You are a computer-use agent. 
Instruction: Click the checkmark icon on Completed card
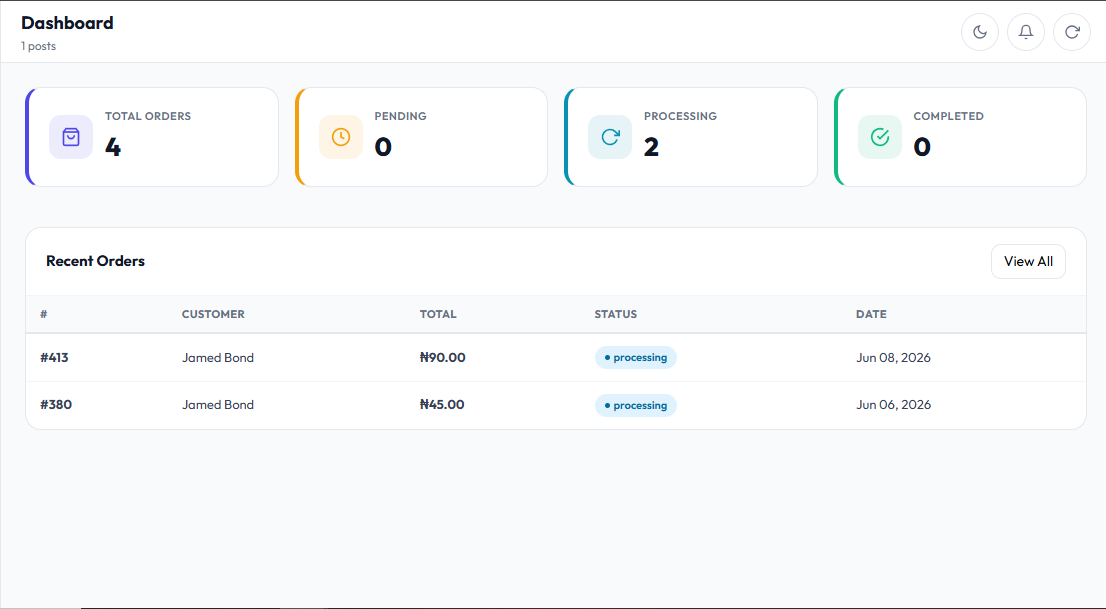click(x=880, y=137)
